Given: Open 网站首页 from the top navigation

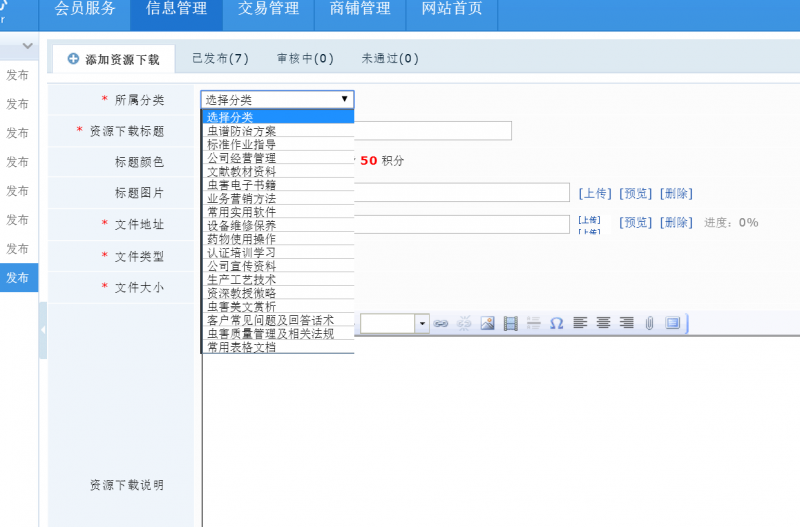Looking at the screenshot, I should 452,9.
